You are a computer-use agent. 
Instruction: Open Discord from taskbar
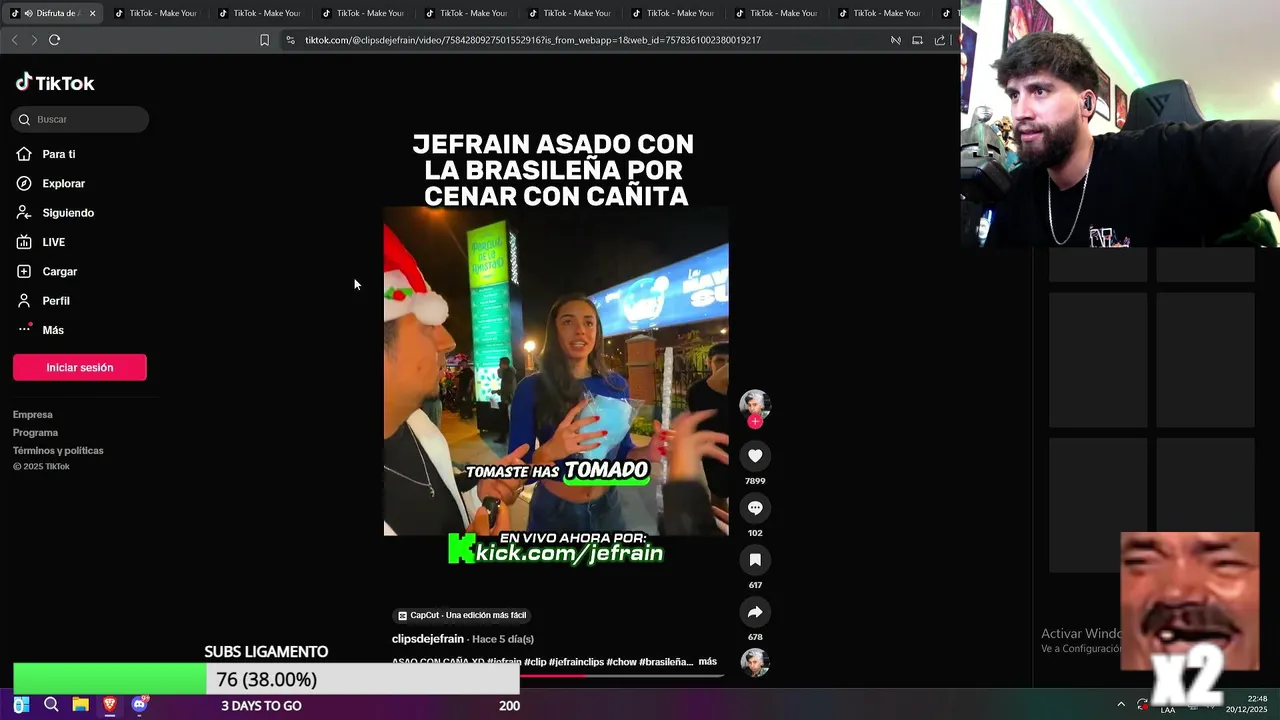(x=139, y=705)
